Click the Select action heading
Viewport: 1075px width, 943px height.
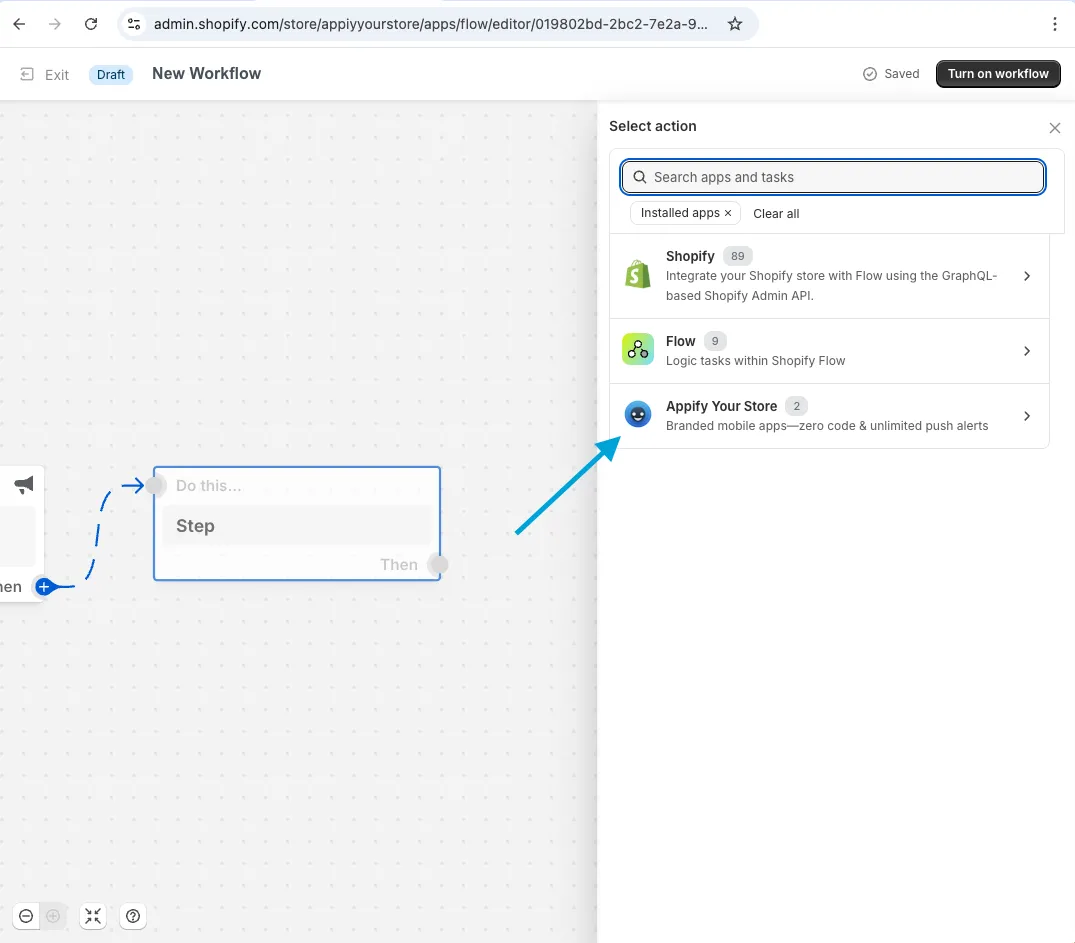click(653, 126)
